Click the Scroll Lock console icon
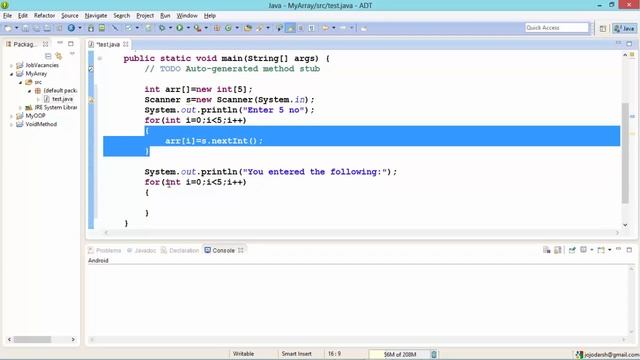Viewport: 640px width, 360px height. tap(558, 250)
